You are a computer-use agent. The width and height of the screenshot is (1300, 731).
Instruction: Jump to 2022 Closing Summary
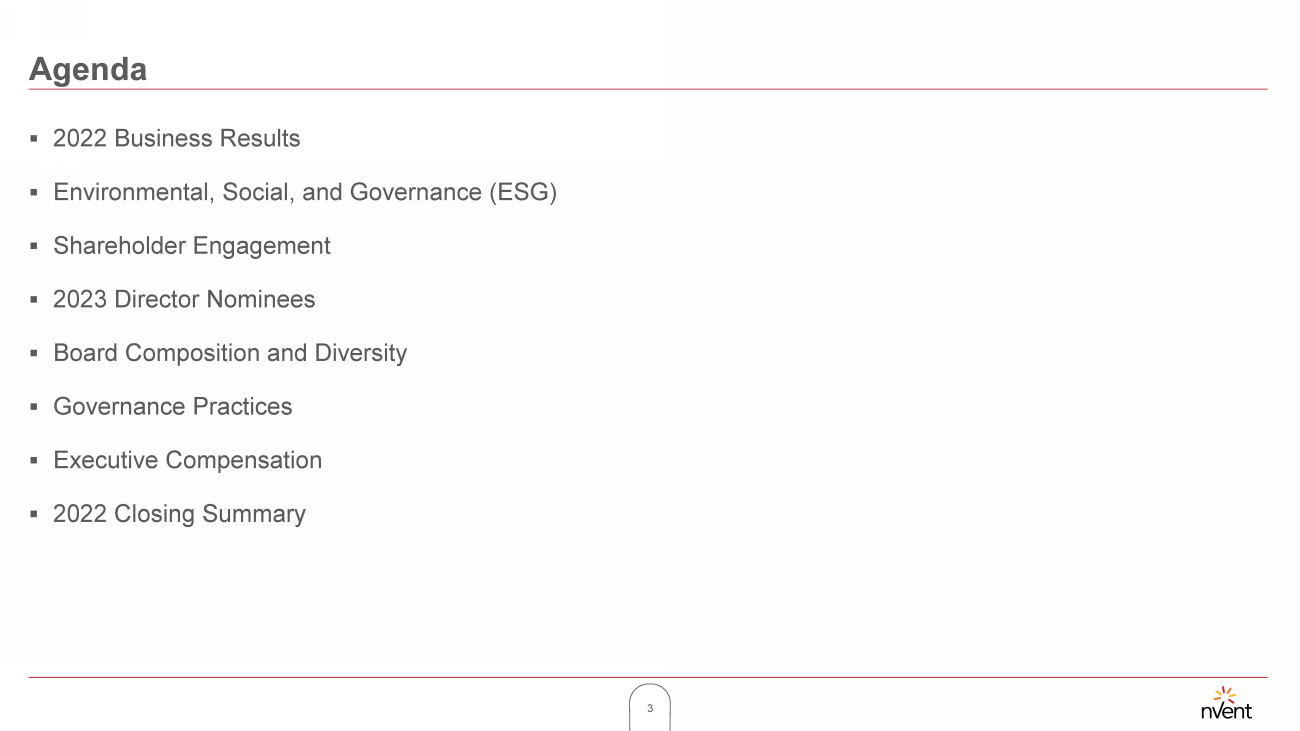coord(179,514)
